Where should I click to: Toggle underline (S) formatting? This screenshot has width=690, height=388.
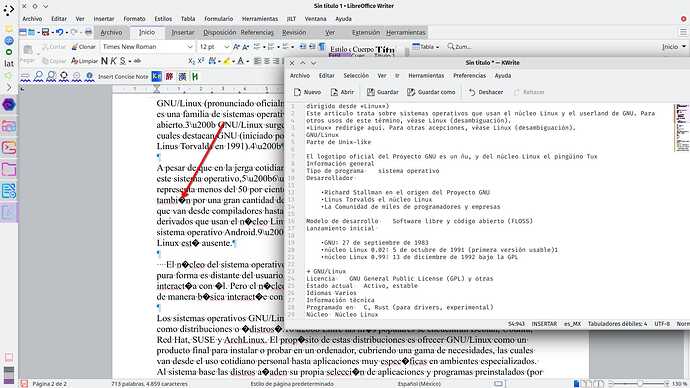pos(123,61)
